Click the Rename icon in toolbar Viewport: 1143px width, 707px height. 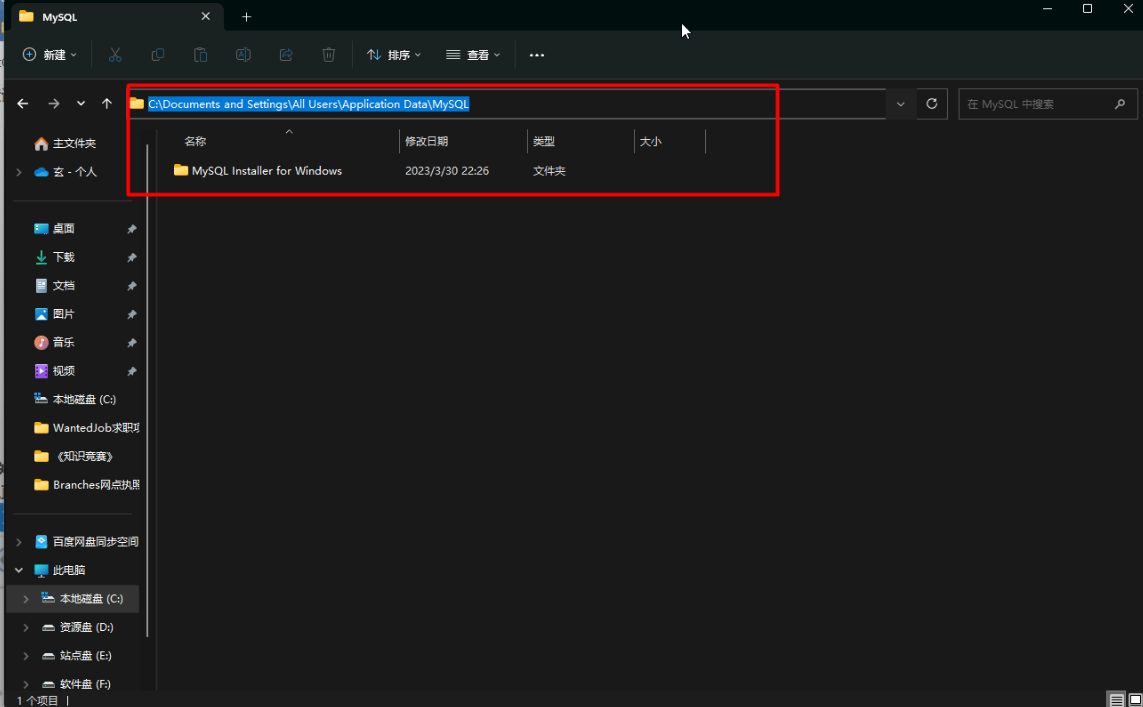243,55
